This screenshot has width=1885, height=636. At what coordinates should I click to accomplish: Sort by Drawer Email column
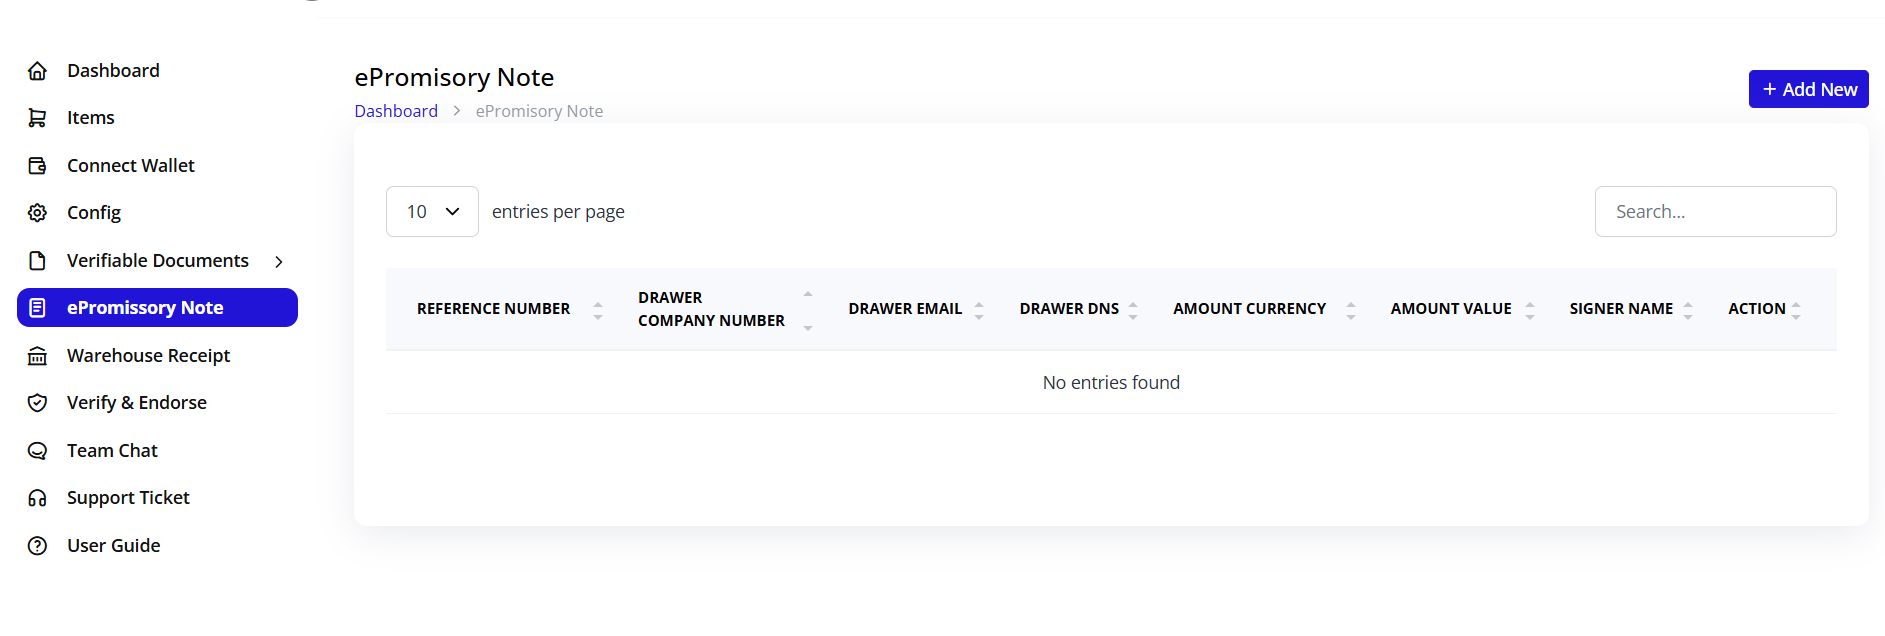pos(905,309)
